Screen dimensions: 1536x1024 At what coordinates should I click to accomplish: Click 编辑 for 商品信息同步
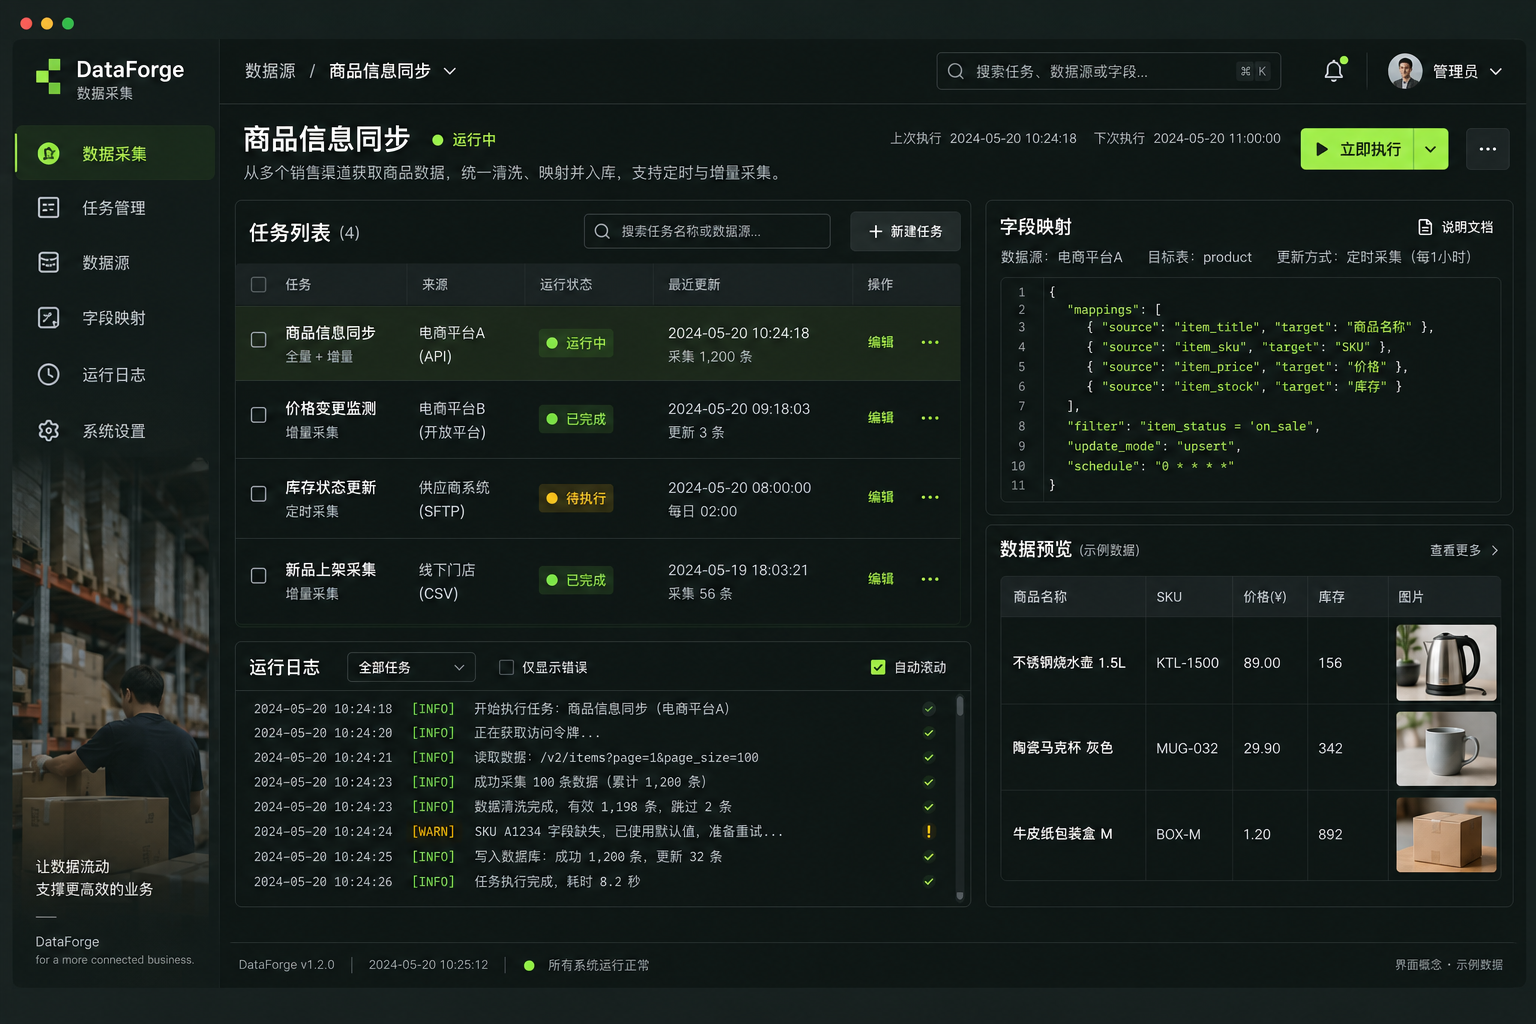881,342
